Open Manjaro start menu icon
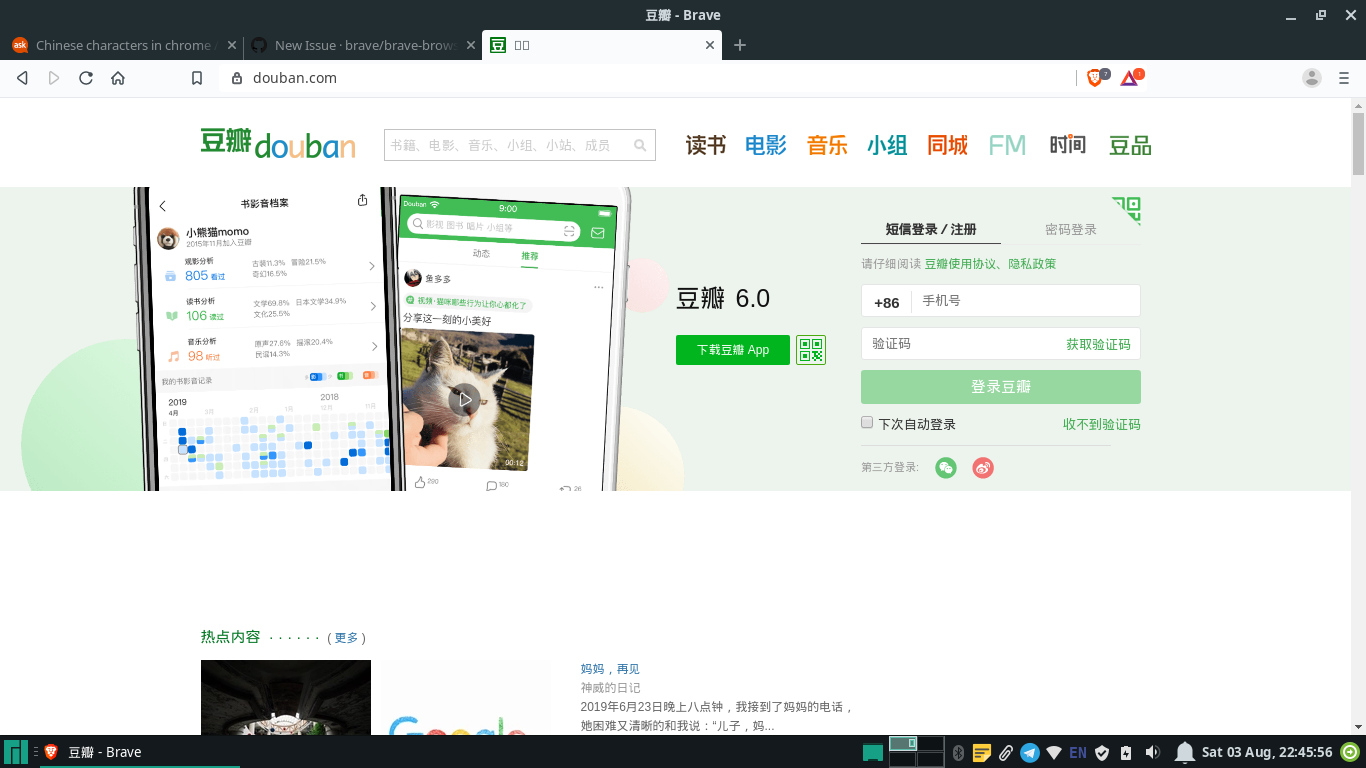Image resolution: width=1366 pixels, height=768 pixels. [x=16, y=752]
